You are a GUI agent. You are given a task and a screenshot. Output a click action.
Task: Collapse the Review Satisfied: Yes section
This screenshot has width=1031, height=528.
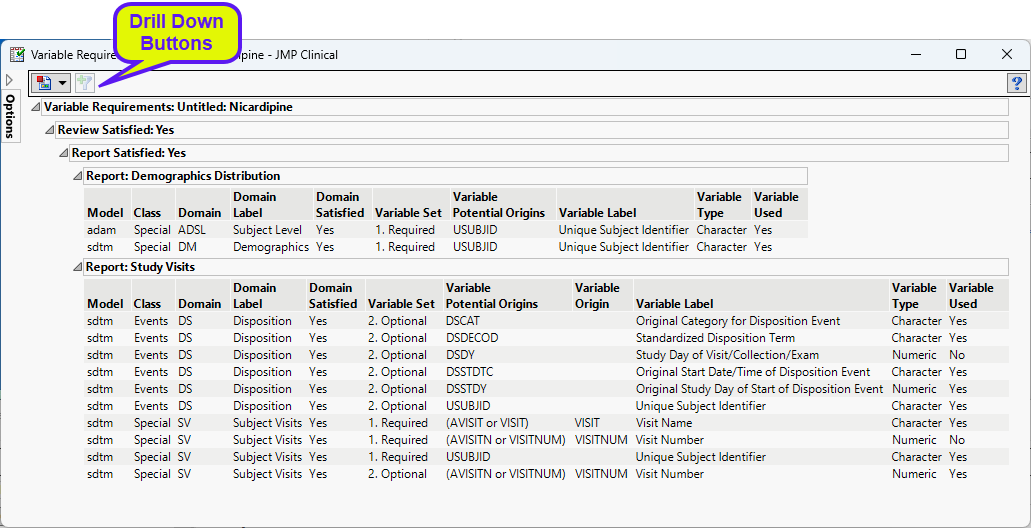click(49, 130)
